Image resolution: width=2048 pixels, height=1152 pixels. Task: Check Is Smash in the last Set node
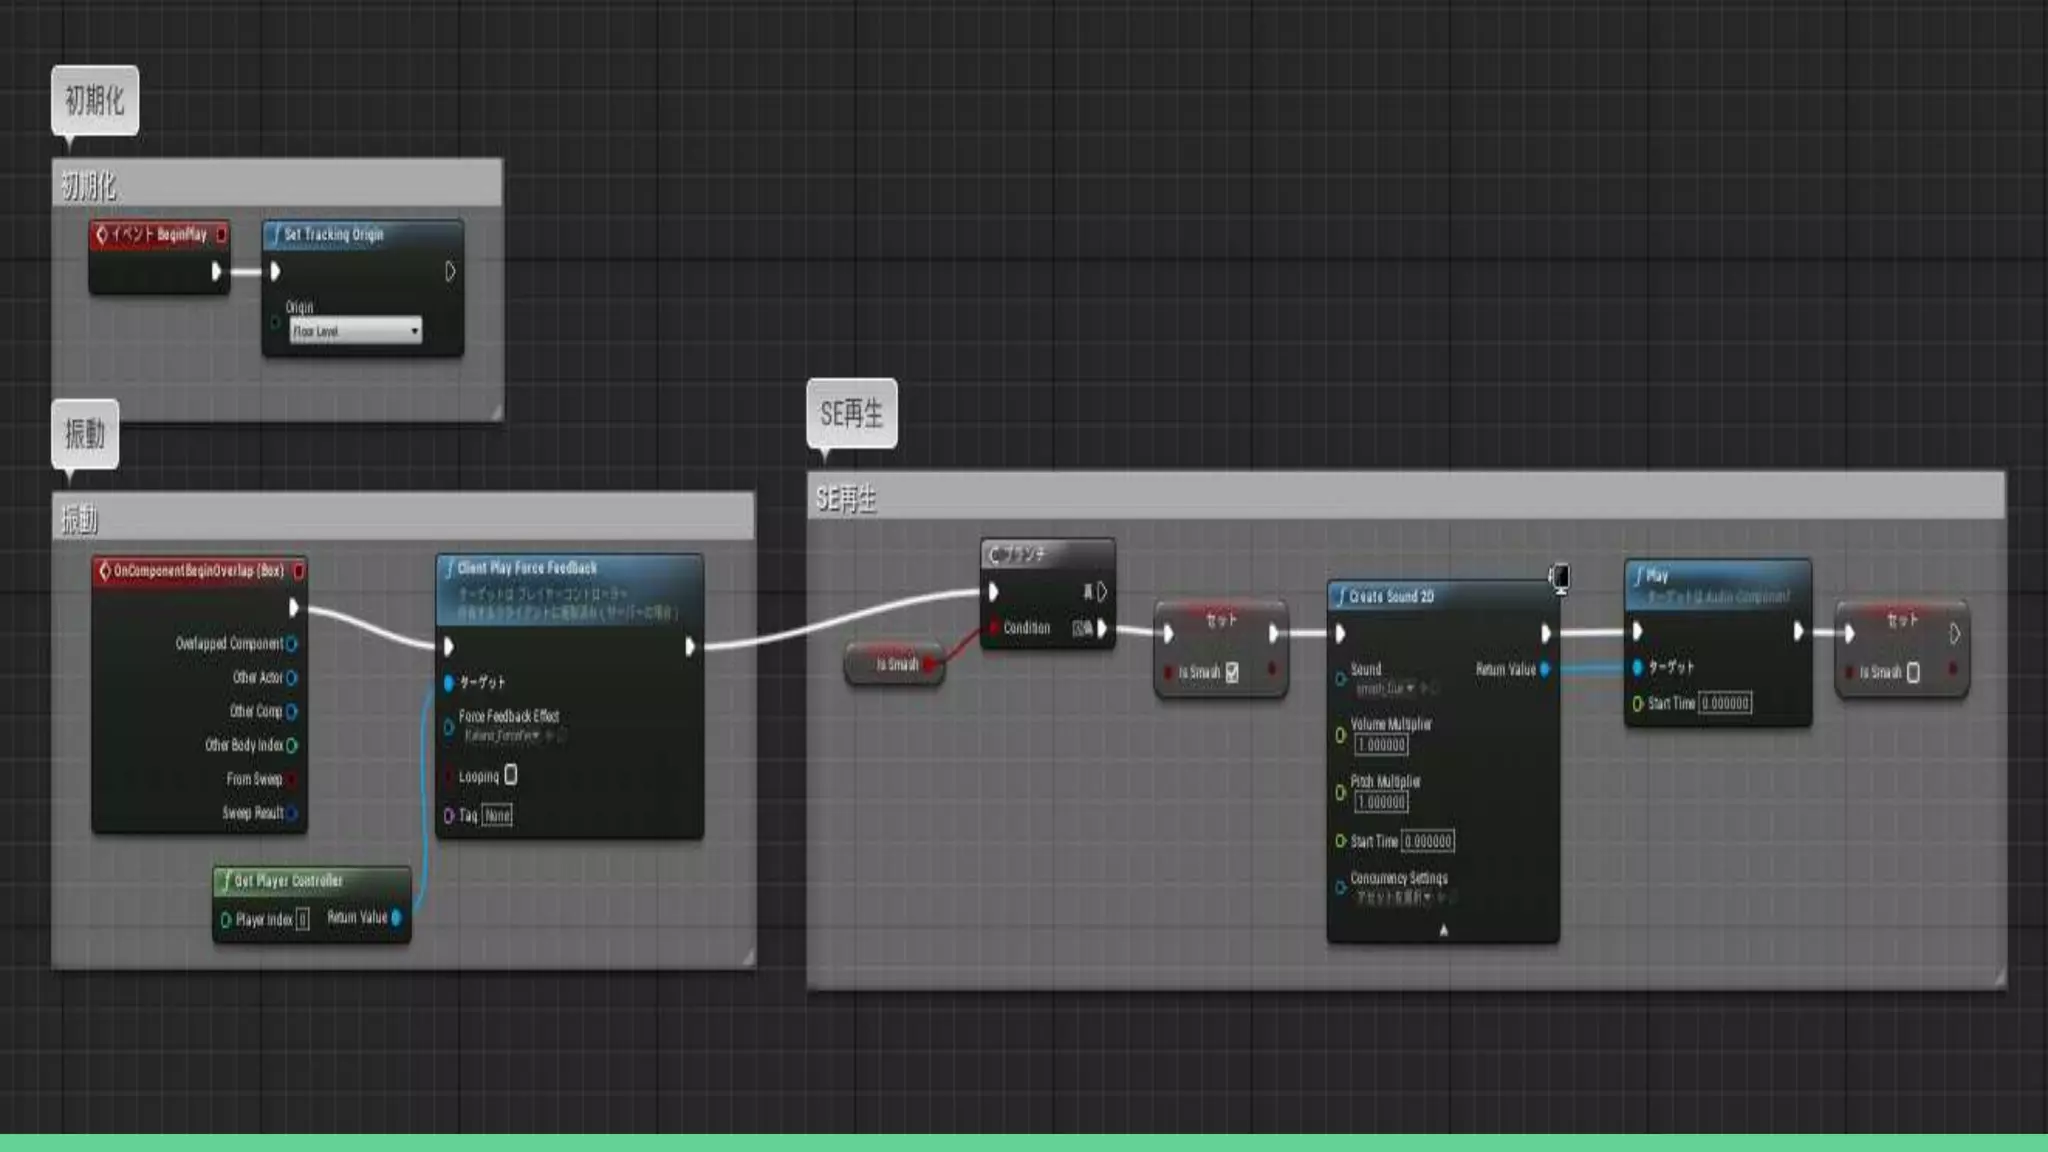[x=1913, y=672]
